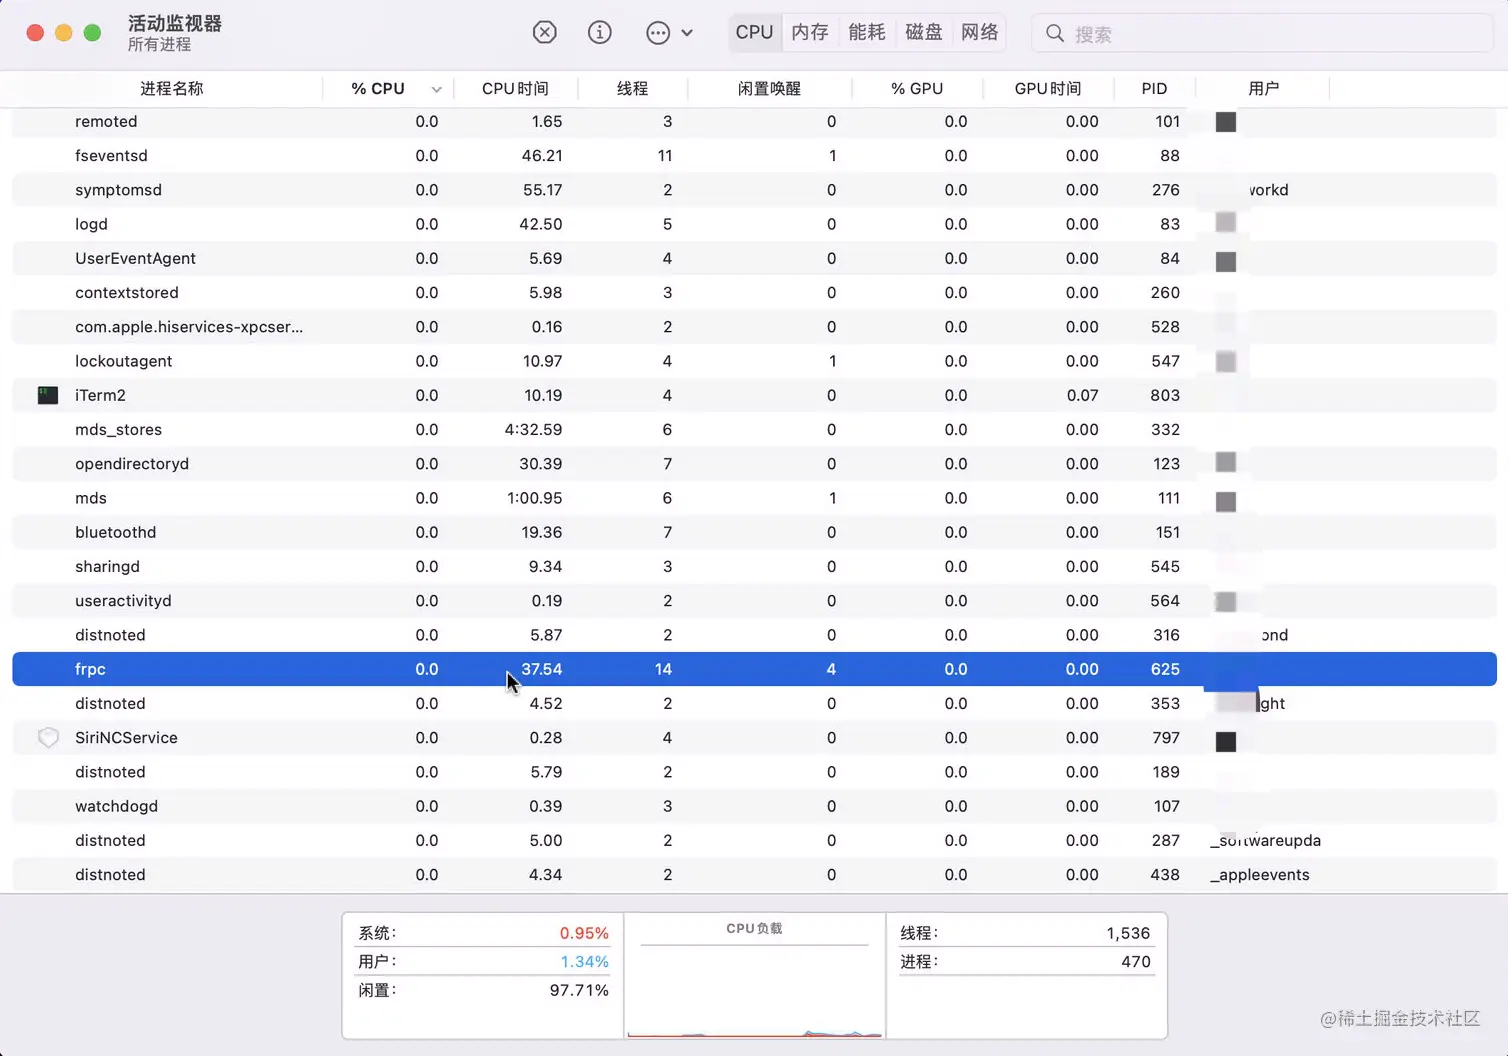Sort by the % GPU column header
The image size is (1508, 1056).
917,89
